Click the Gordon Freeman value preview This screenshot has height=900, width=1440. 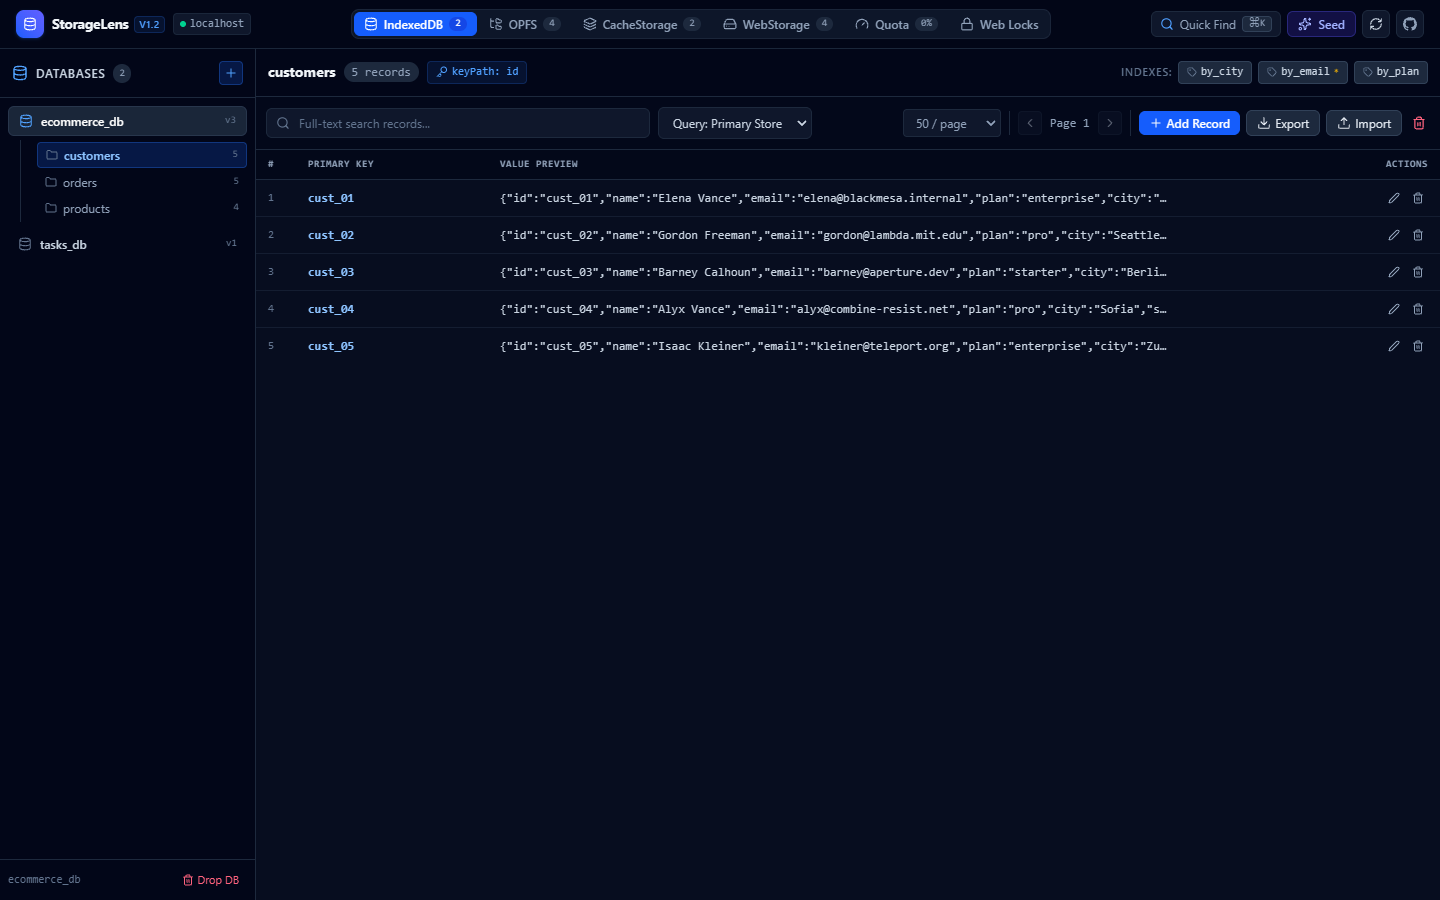[x=833, y=235]
